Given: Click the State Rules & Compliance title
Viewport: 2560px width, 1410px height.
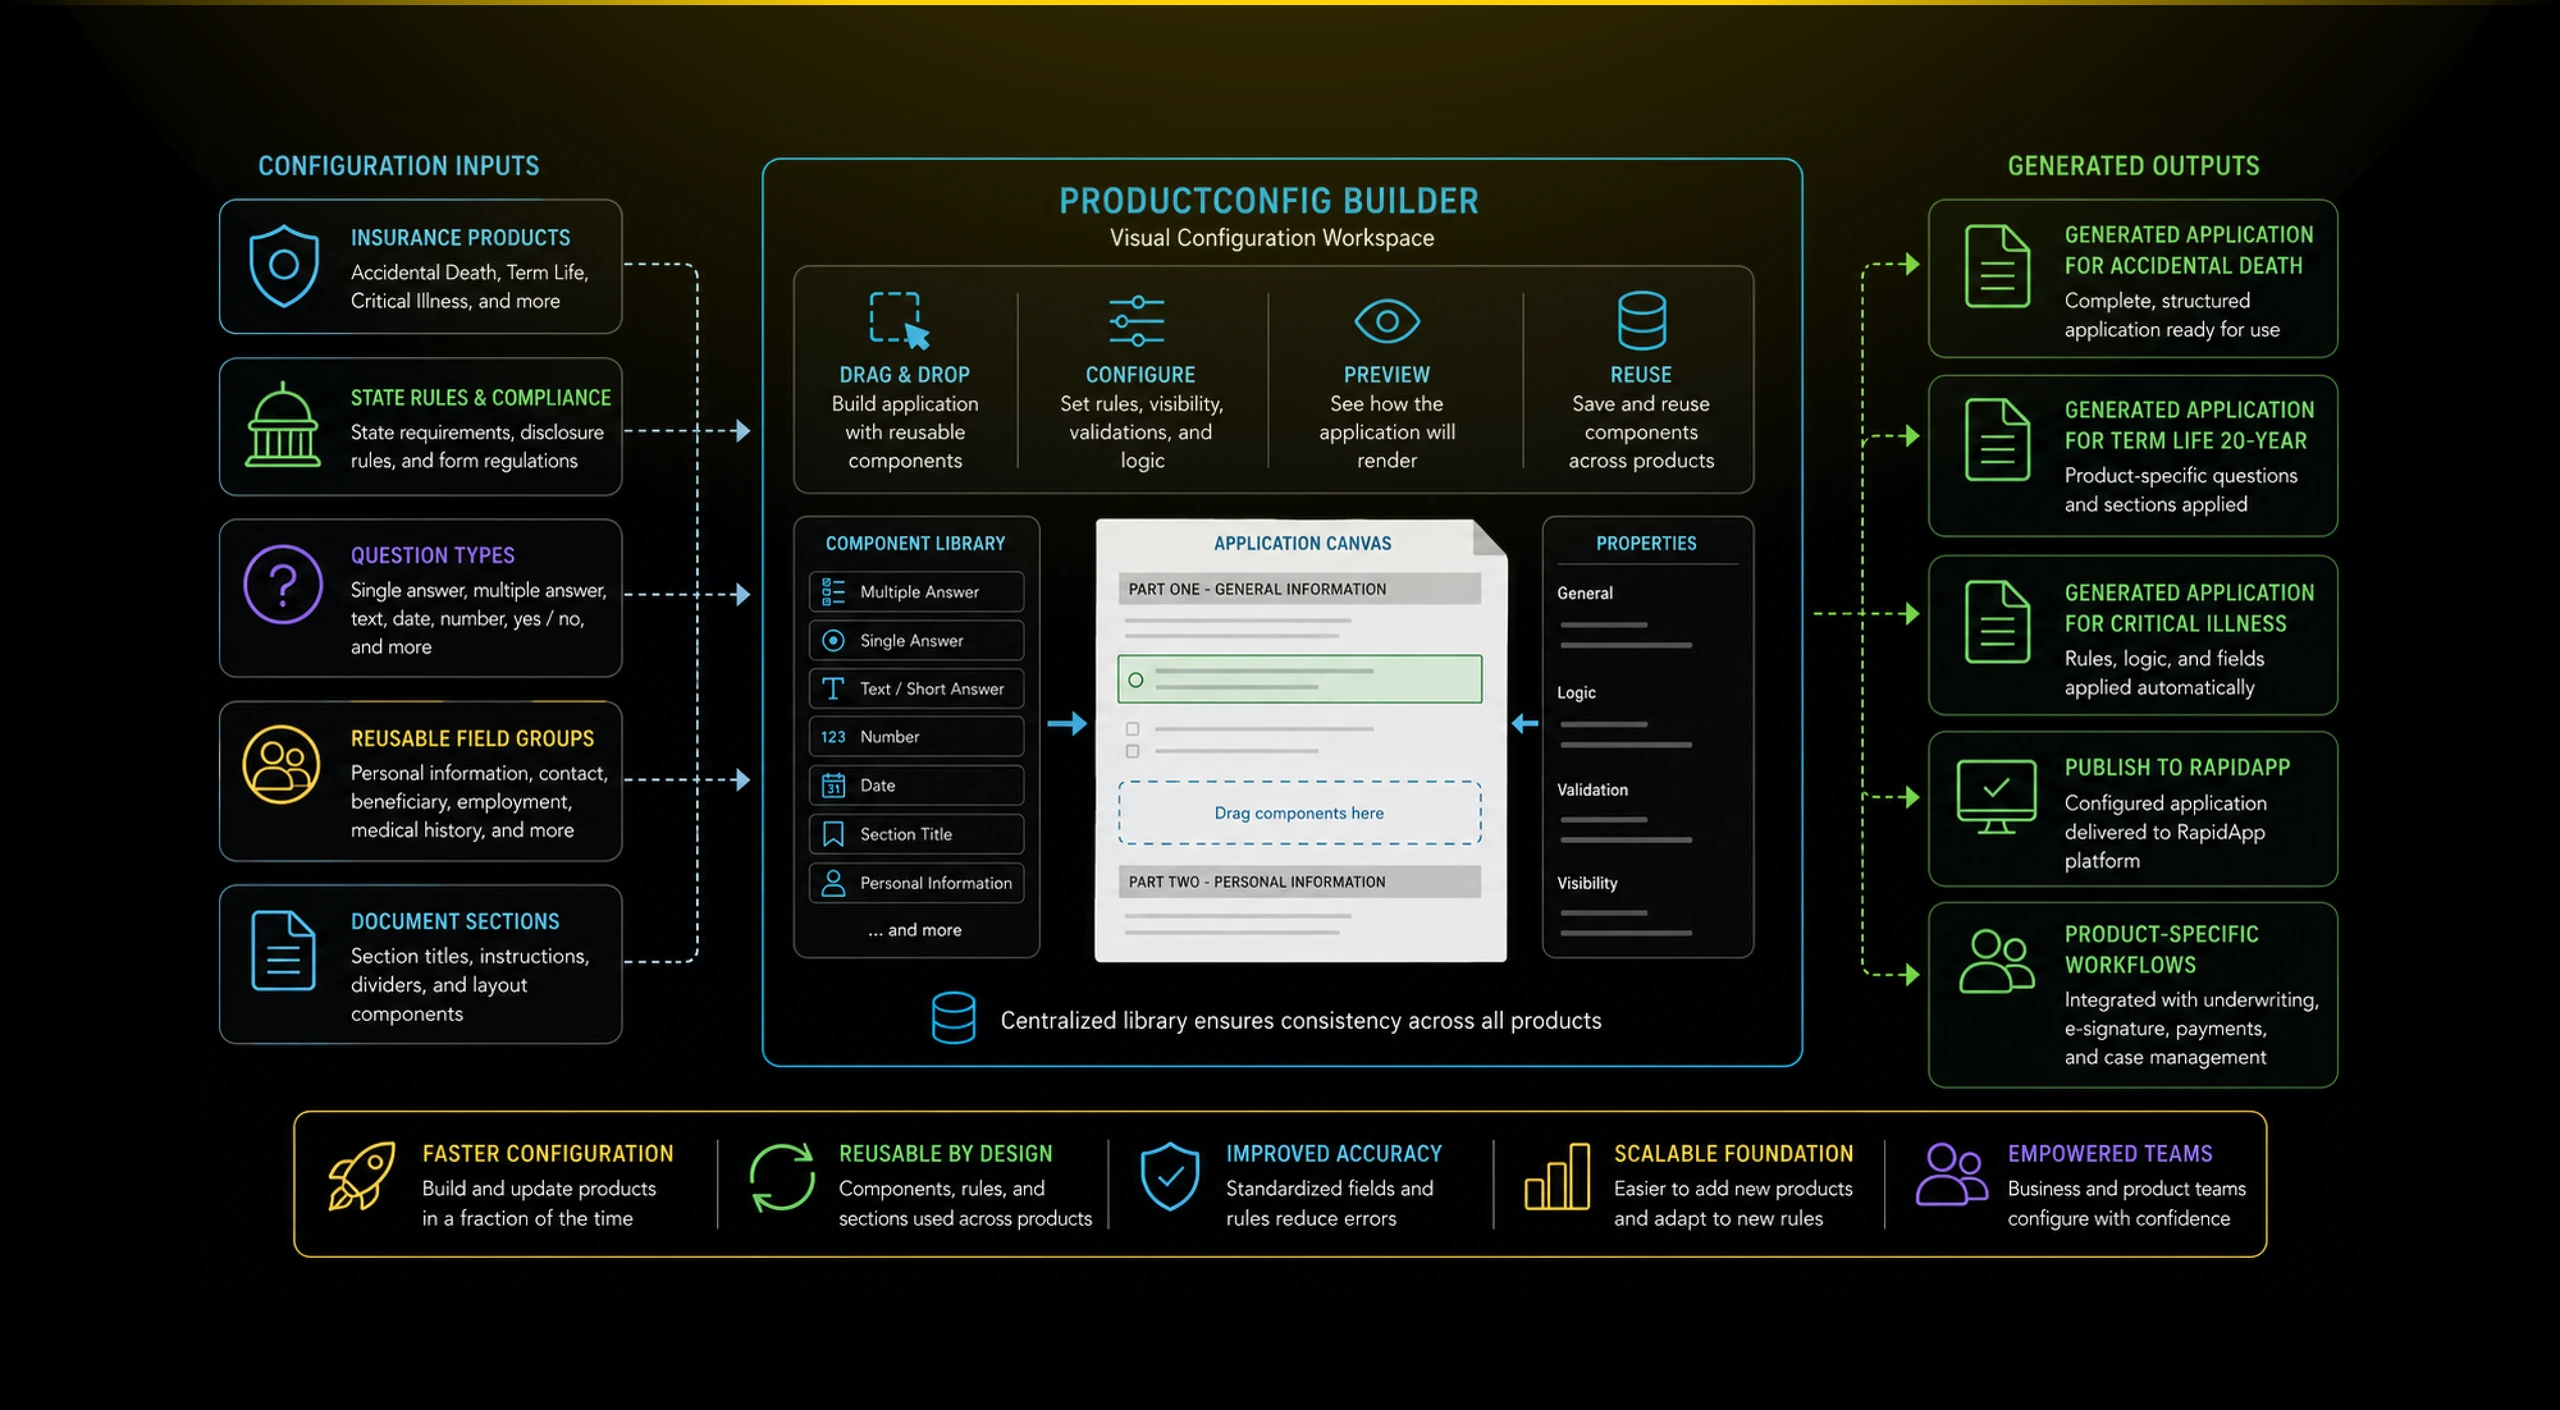Looking at the screenshot, I should pos(480,398).
